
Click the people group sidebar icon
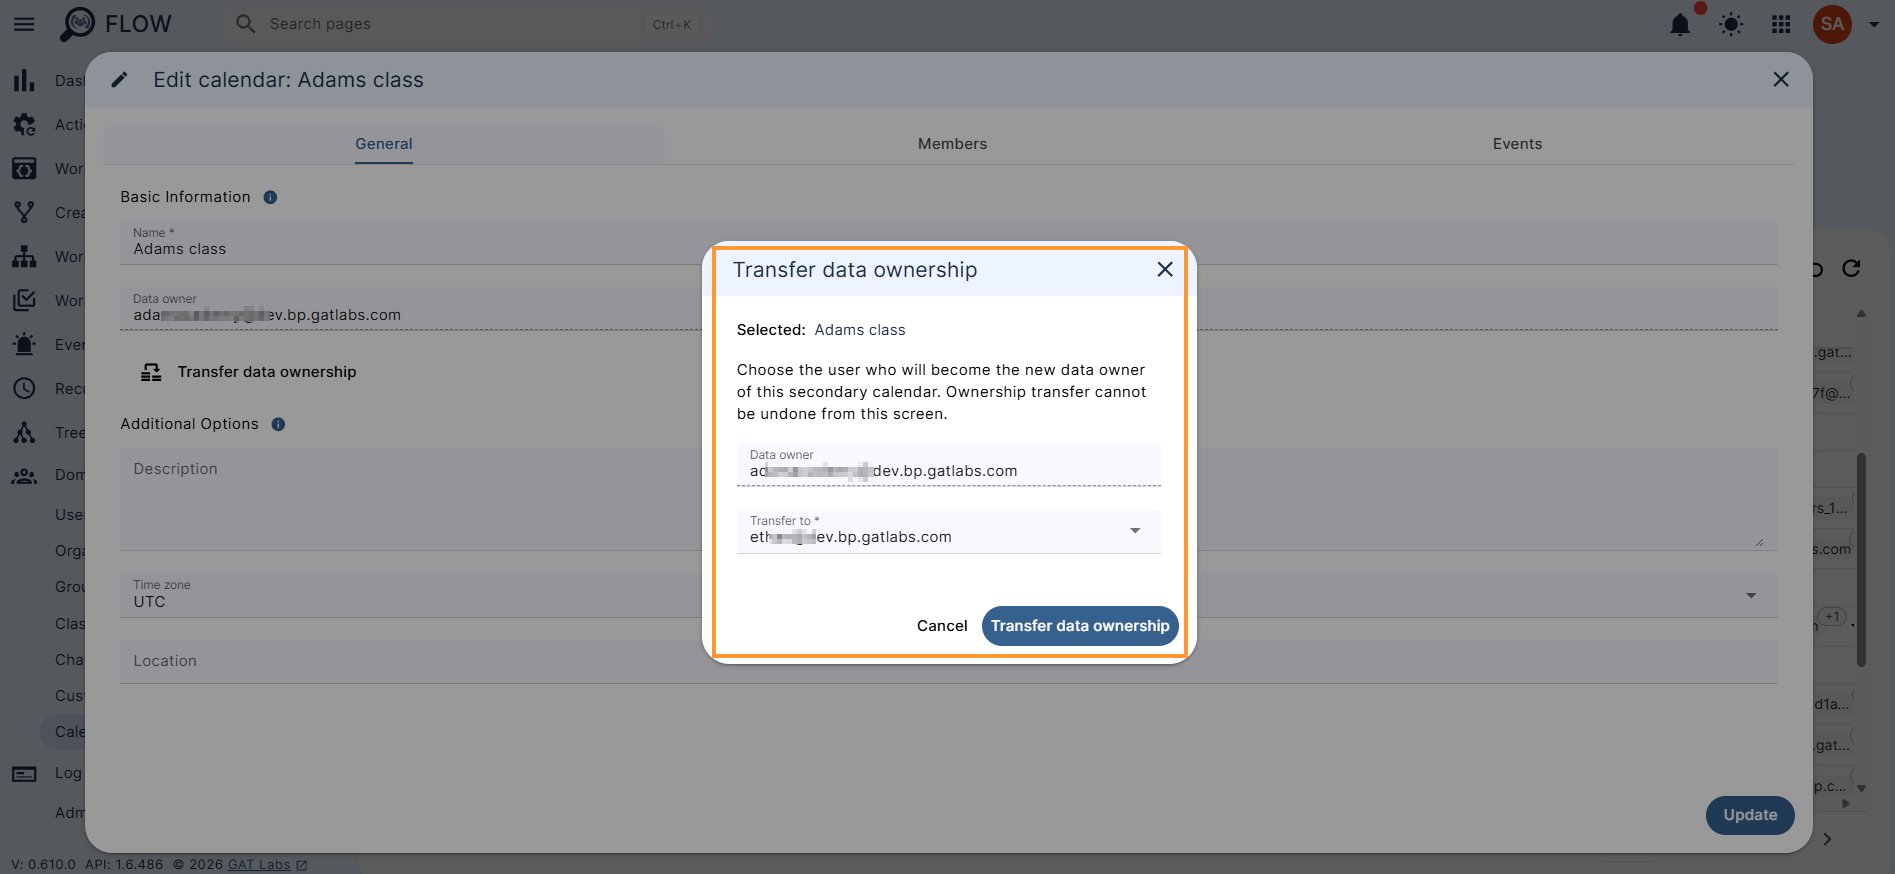tap(24, 476)
